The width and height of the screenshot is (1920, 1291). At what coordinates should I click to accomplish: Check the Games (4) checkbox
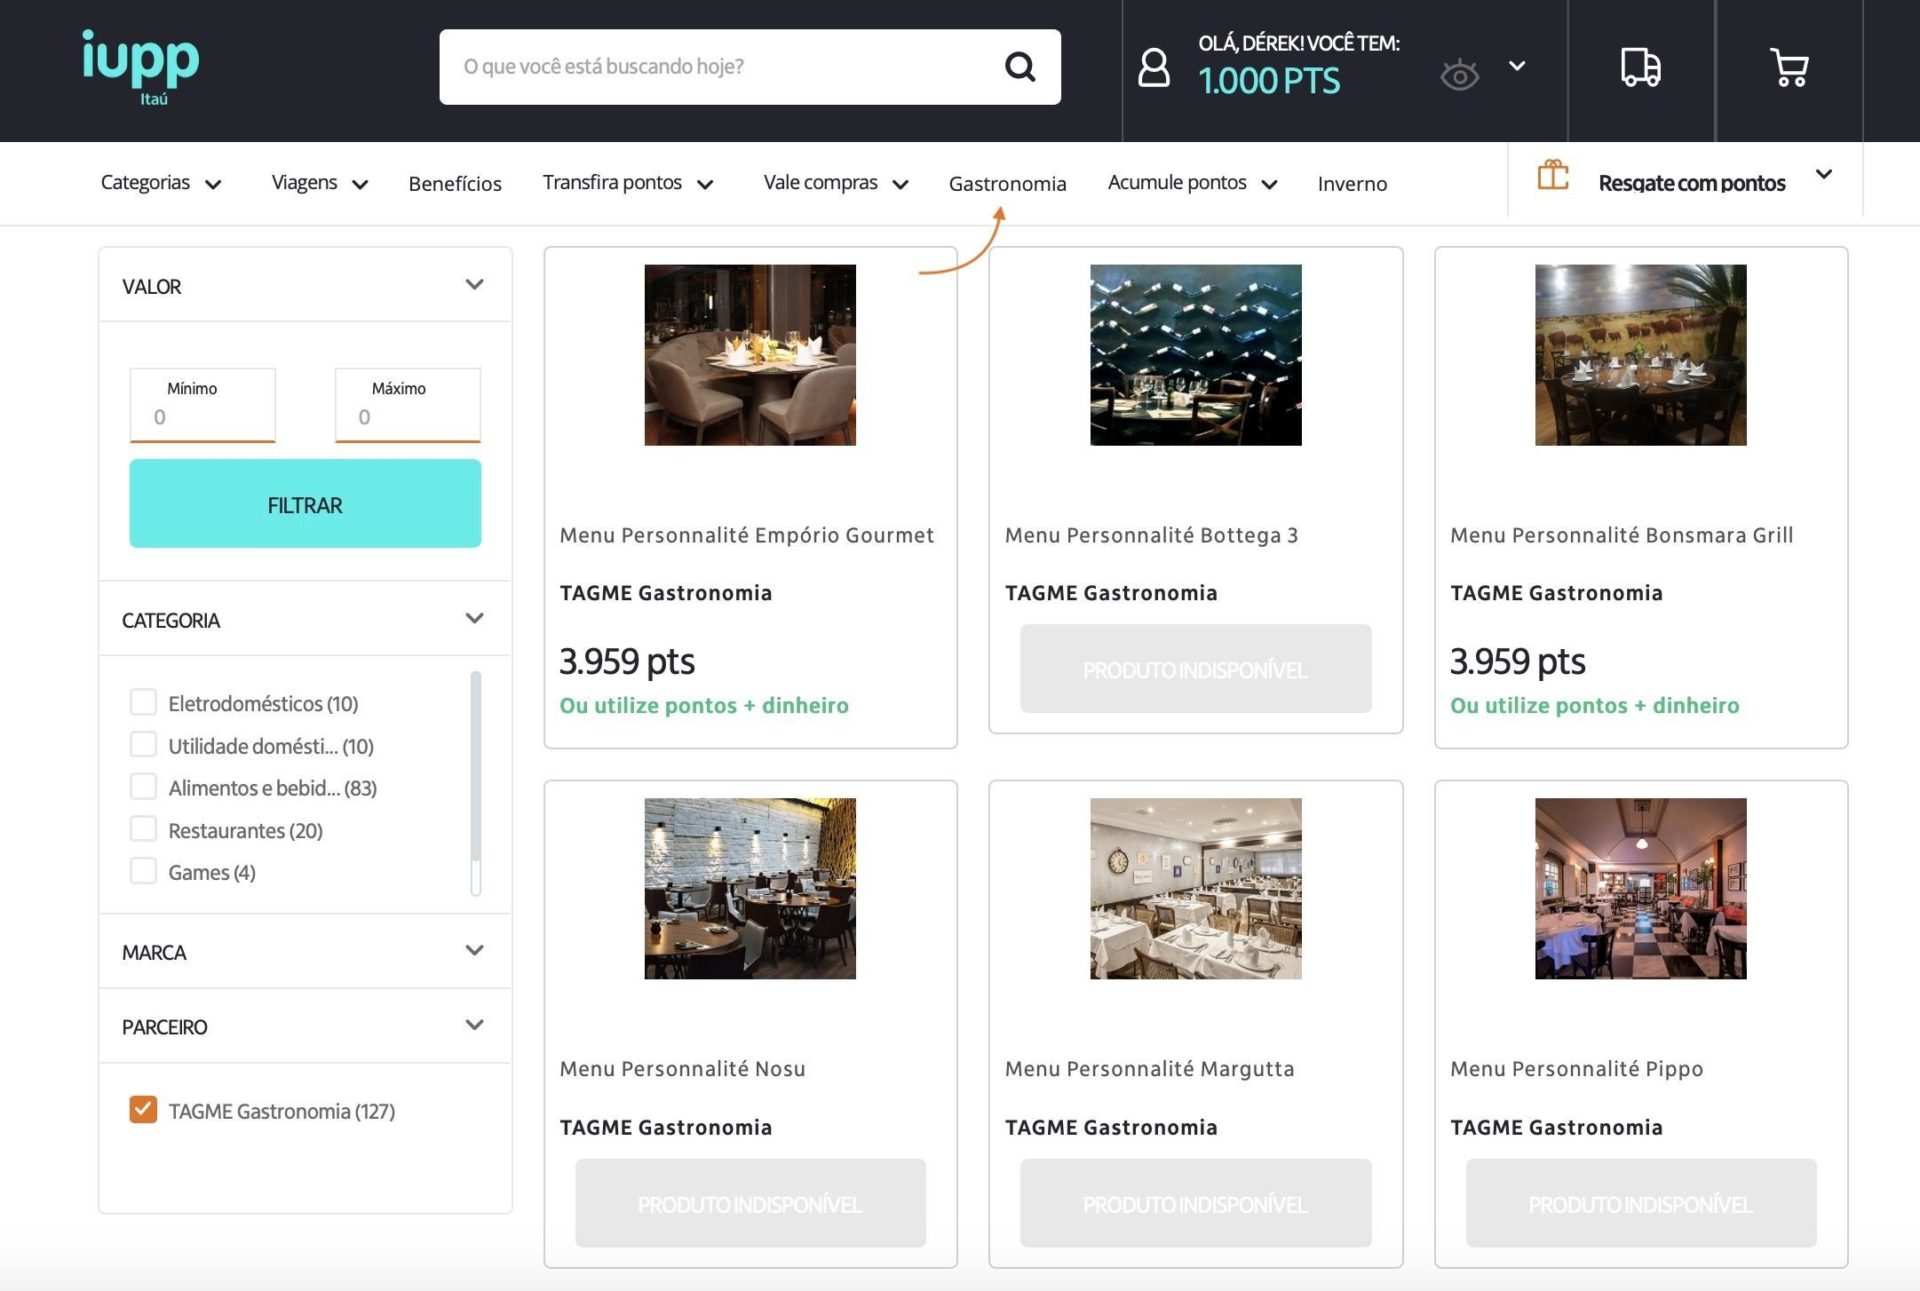(x=143, y=871)
